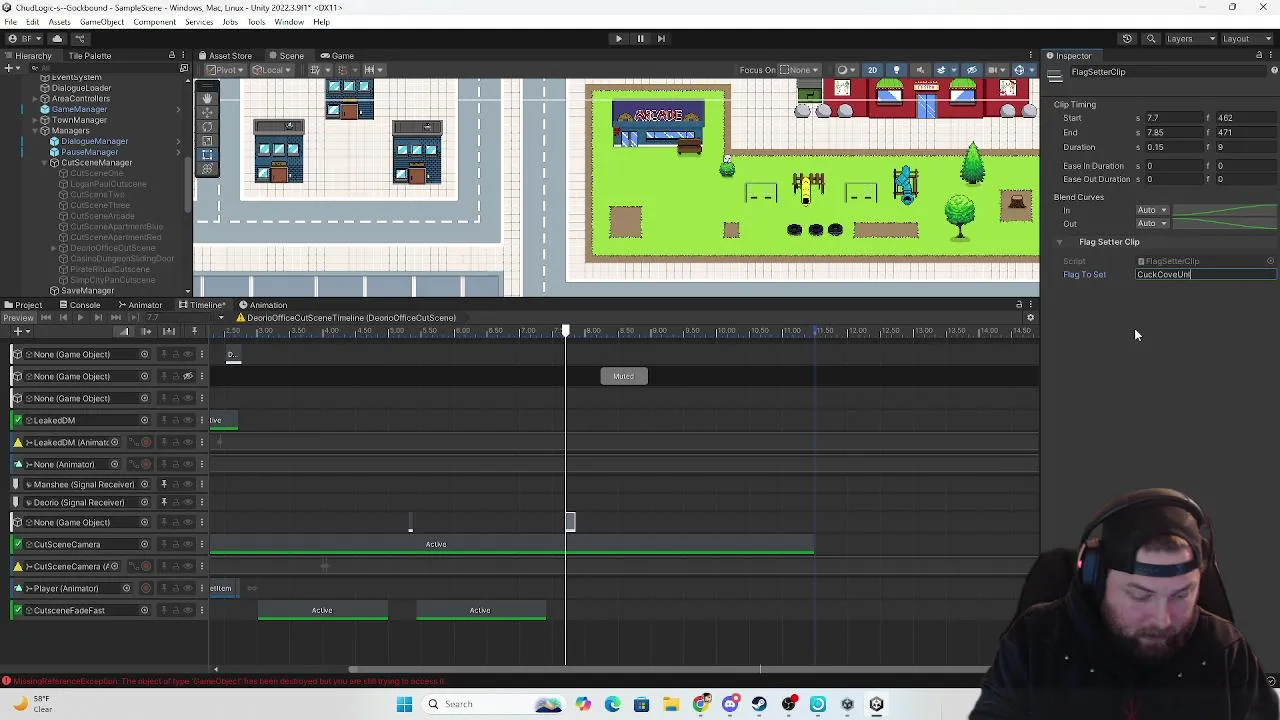Toggle the timeline Ripple edit mode icon
The image size is (1280, 720).
[146, 331]
